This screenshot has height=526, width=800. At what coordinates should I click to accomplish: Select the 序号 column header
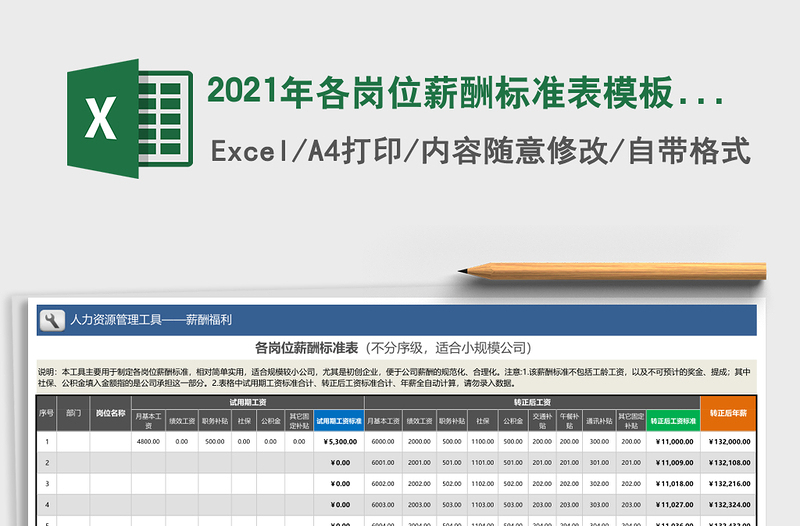tap(46, 413)
